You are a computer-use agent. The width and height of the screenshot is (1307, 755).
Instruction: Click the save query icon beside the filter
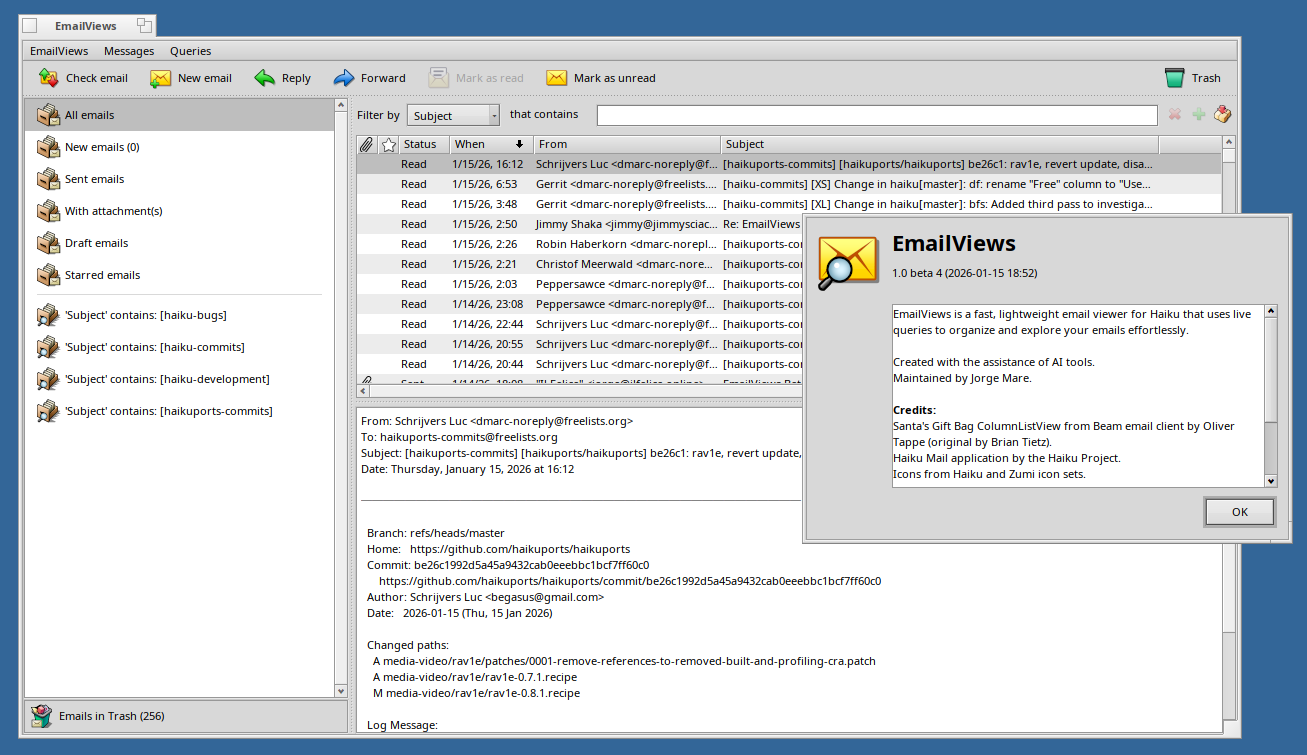tap(1222, 115)
